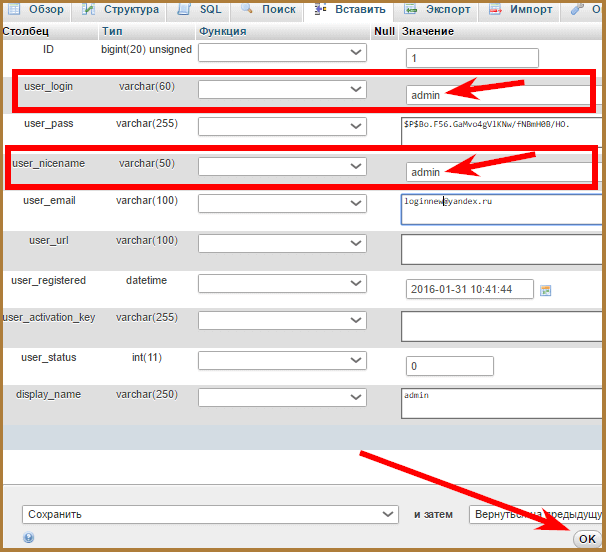This screenshot has width=606, height=552.
Task: Click the Экспорт tab icon
Action: pos(410,9)
